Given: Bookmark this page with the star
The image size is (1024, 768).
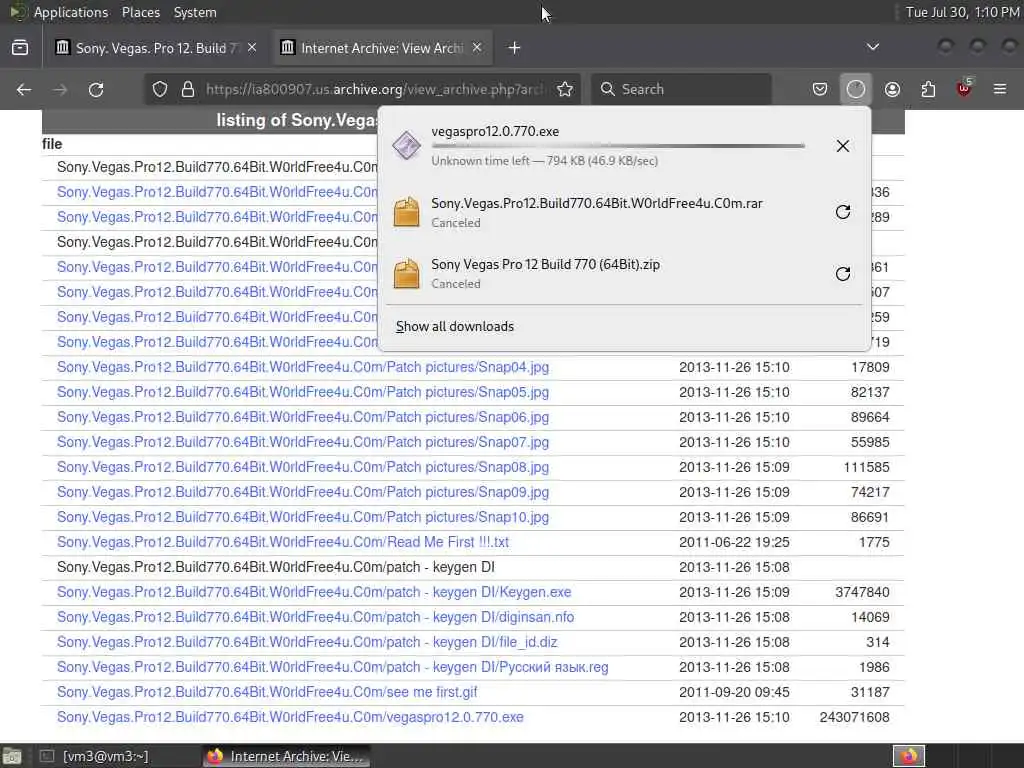Looking at the screenshot, I should pos(565,89).
